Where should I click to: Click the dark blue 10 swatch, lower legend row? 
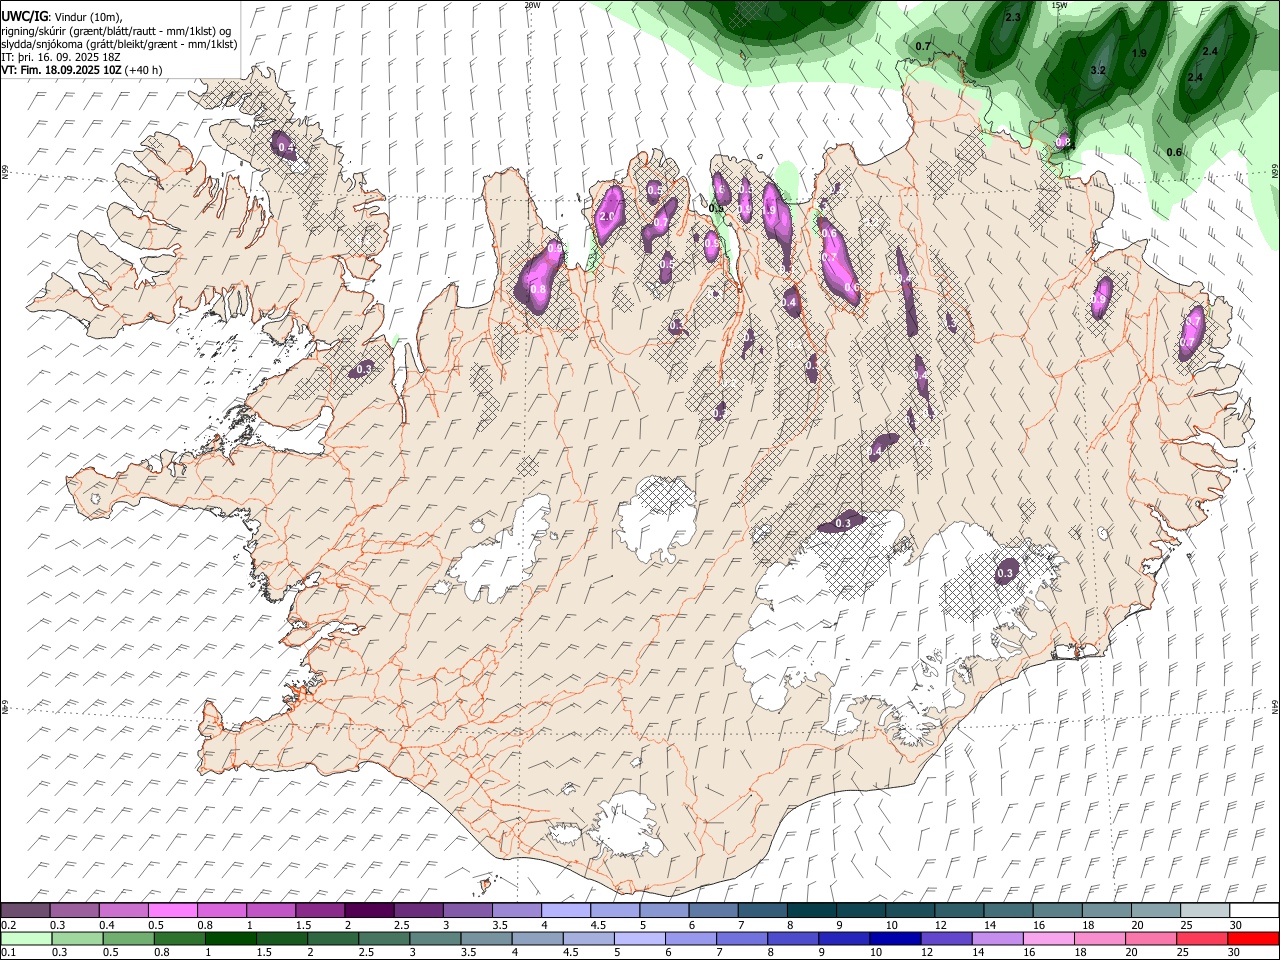coord(894,938)
